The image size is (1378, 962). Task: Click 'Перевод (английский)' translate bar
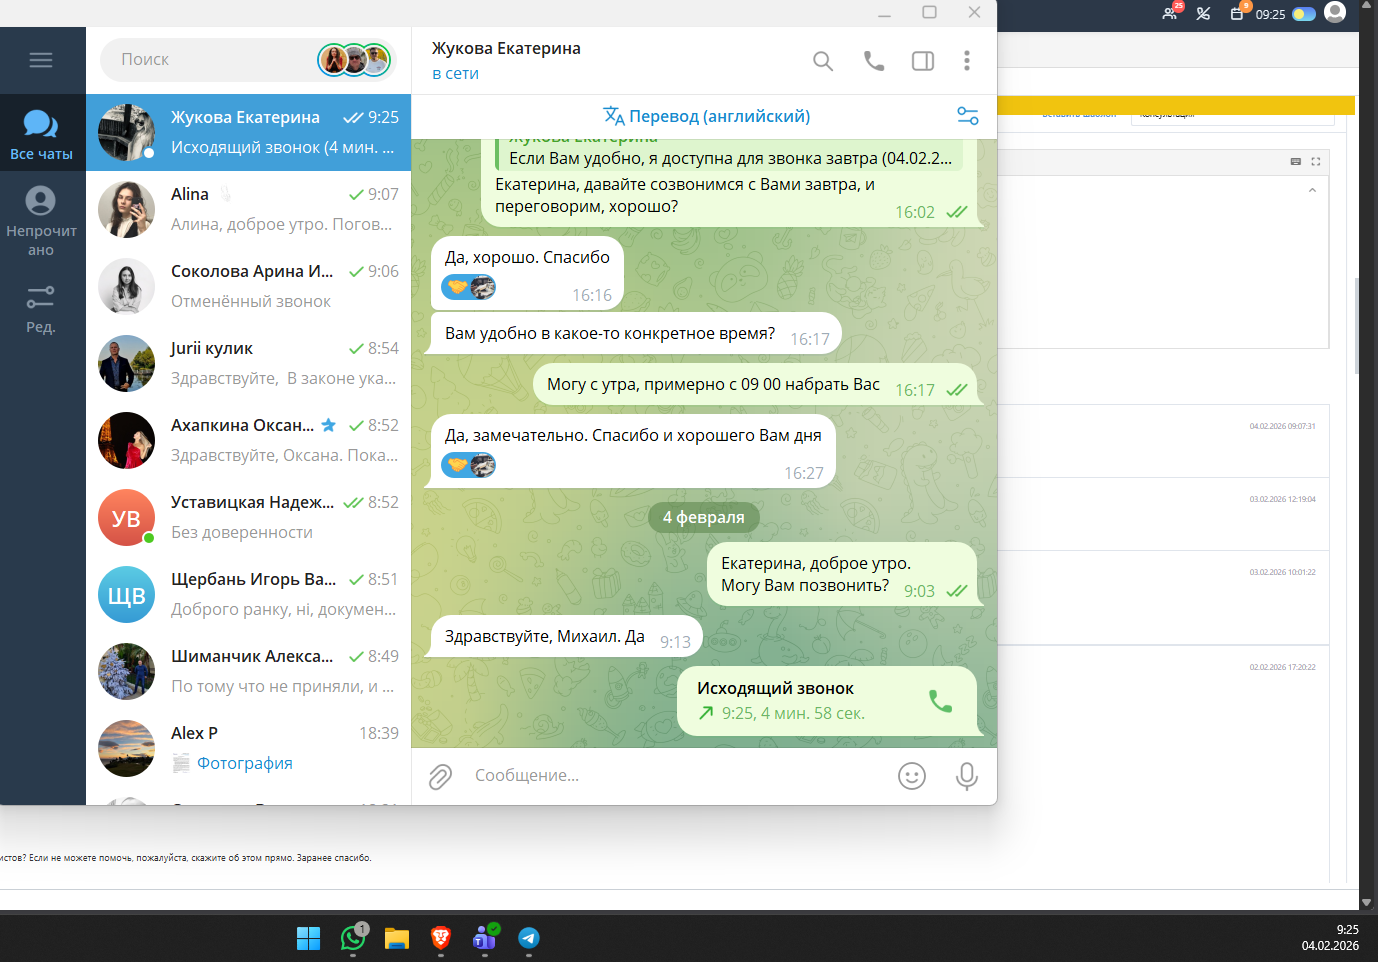point(706,116)
